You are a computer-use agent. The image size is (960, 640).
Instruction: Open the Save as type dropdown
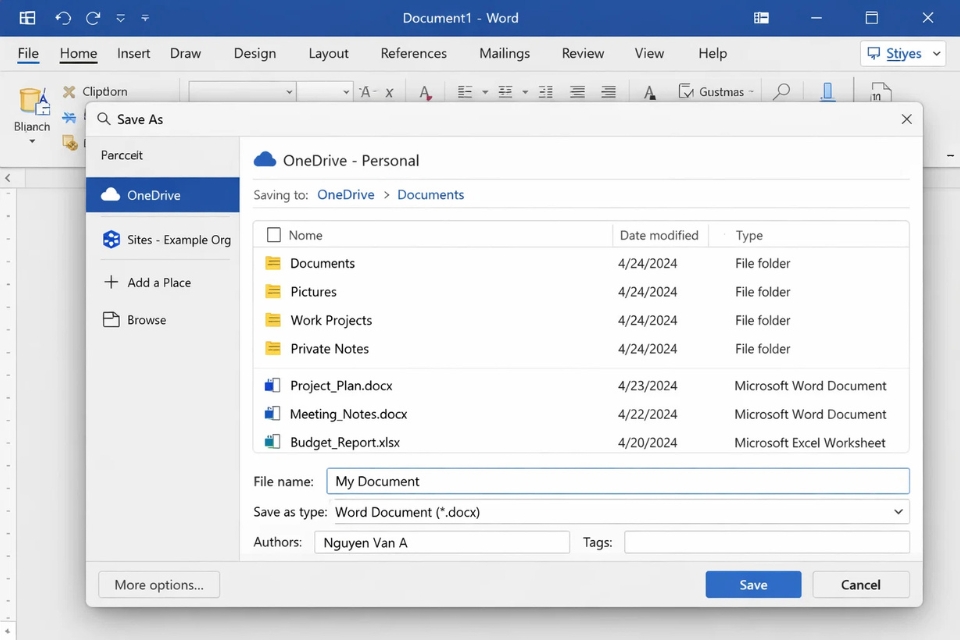point(899,511)
